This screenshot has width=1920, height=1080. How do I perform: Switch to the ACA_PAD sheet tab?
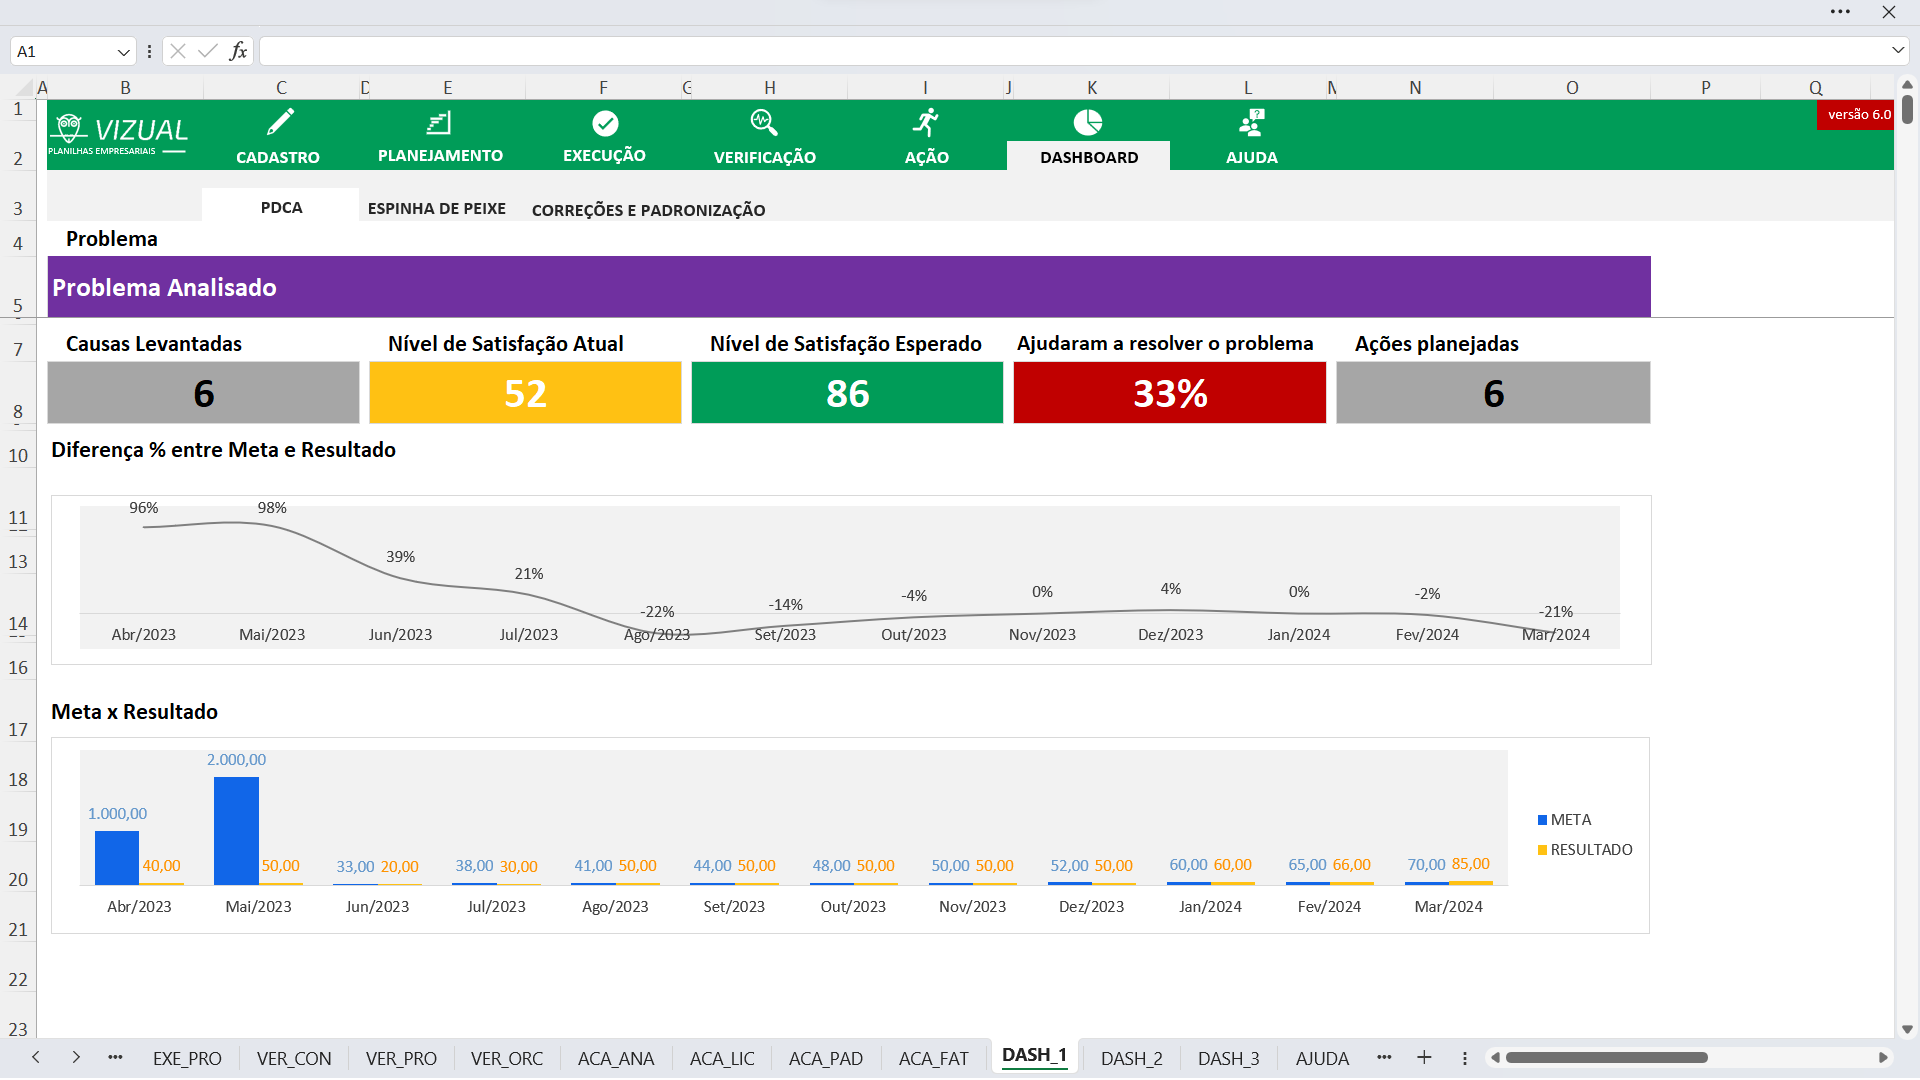coord(825,1058)
